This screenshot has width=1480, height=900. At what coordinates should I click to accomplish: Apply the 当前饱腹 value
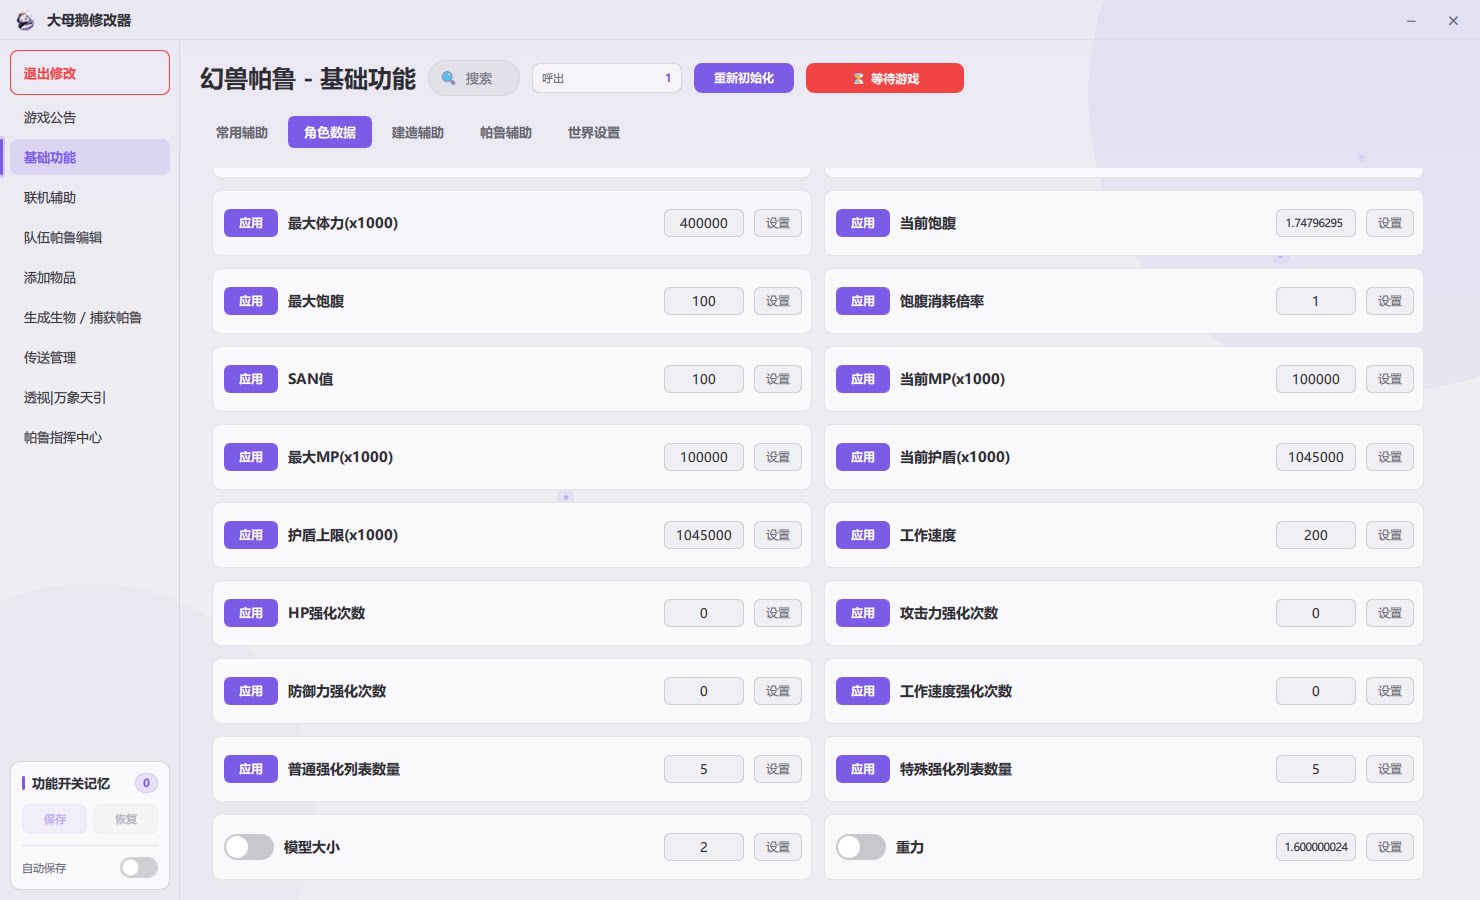863,223
